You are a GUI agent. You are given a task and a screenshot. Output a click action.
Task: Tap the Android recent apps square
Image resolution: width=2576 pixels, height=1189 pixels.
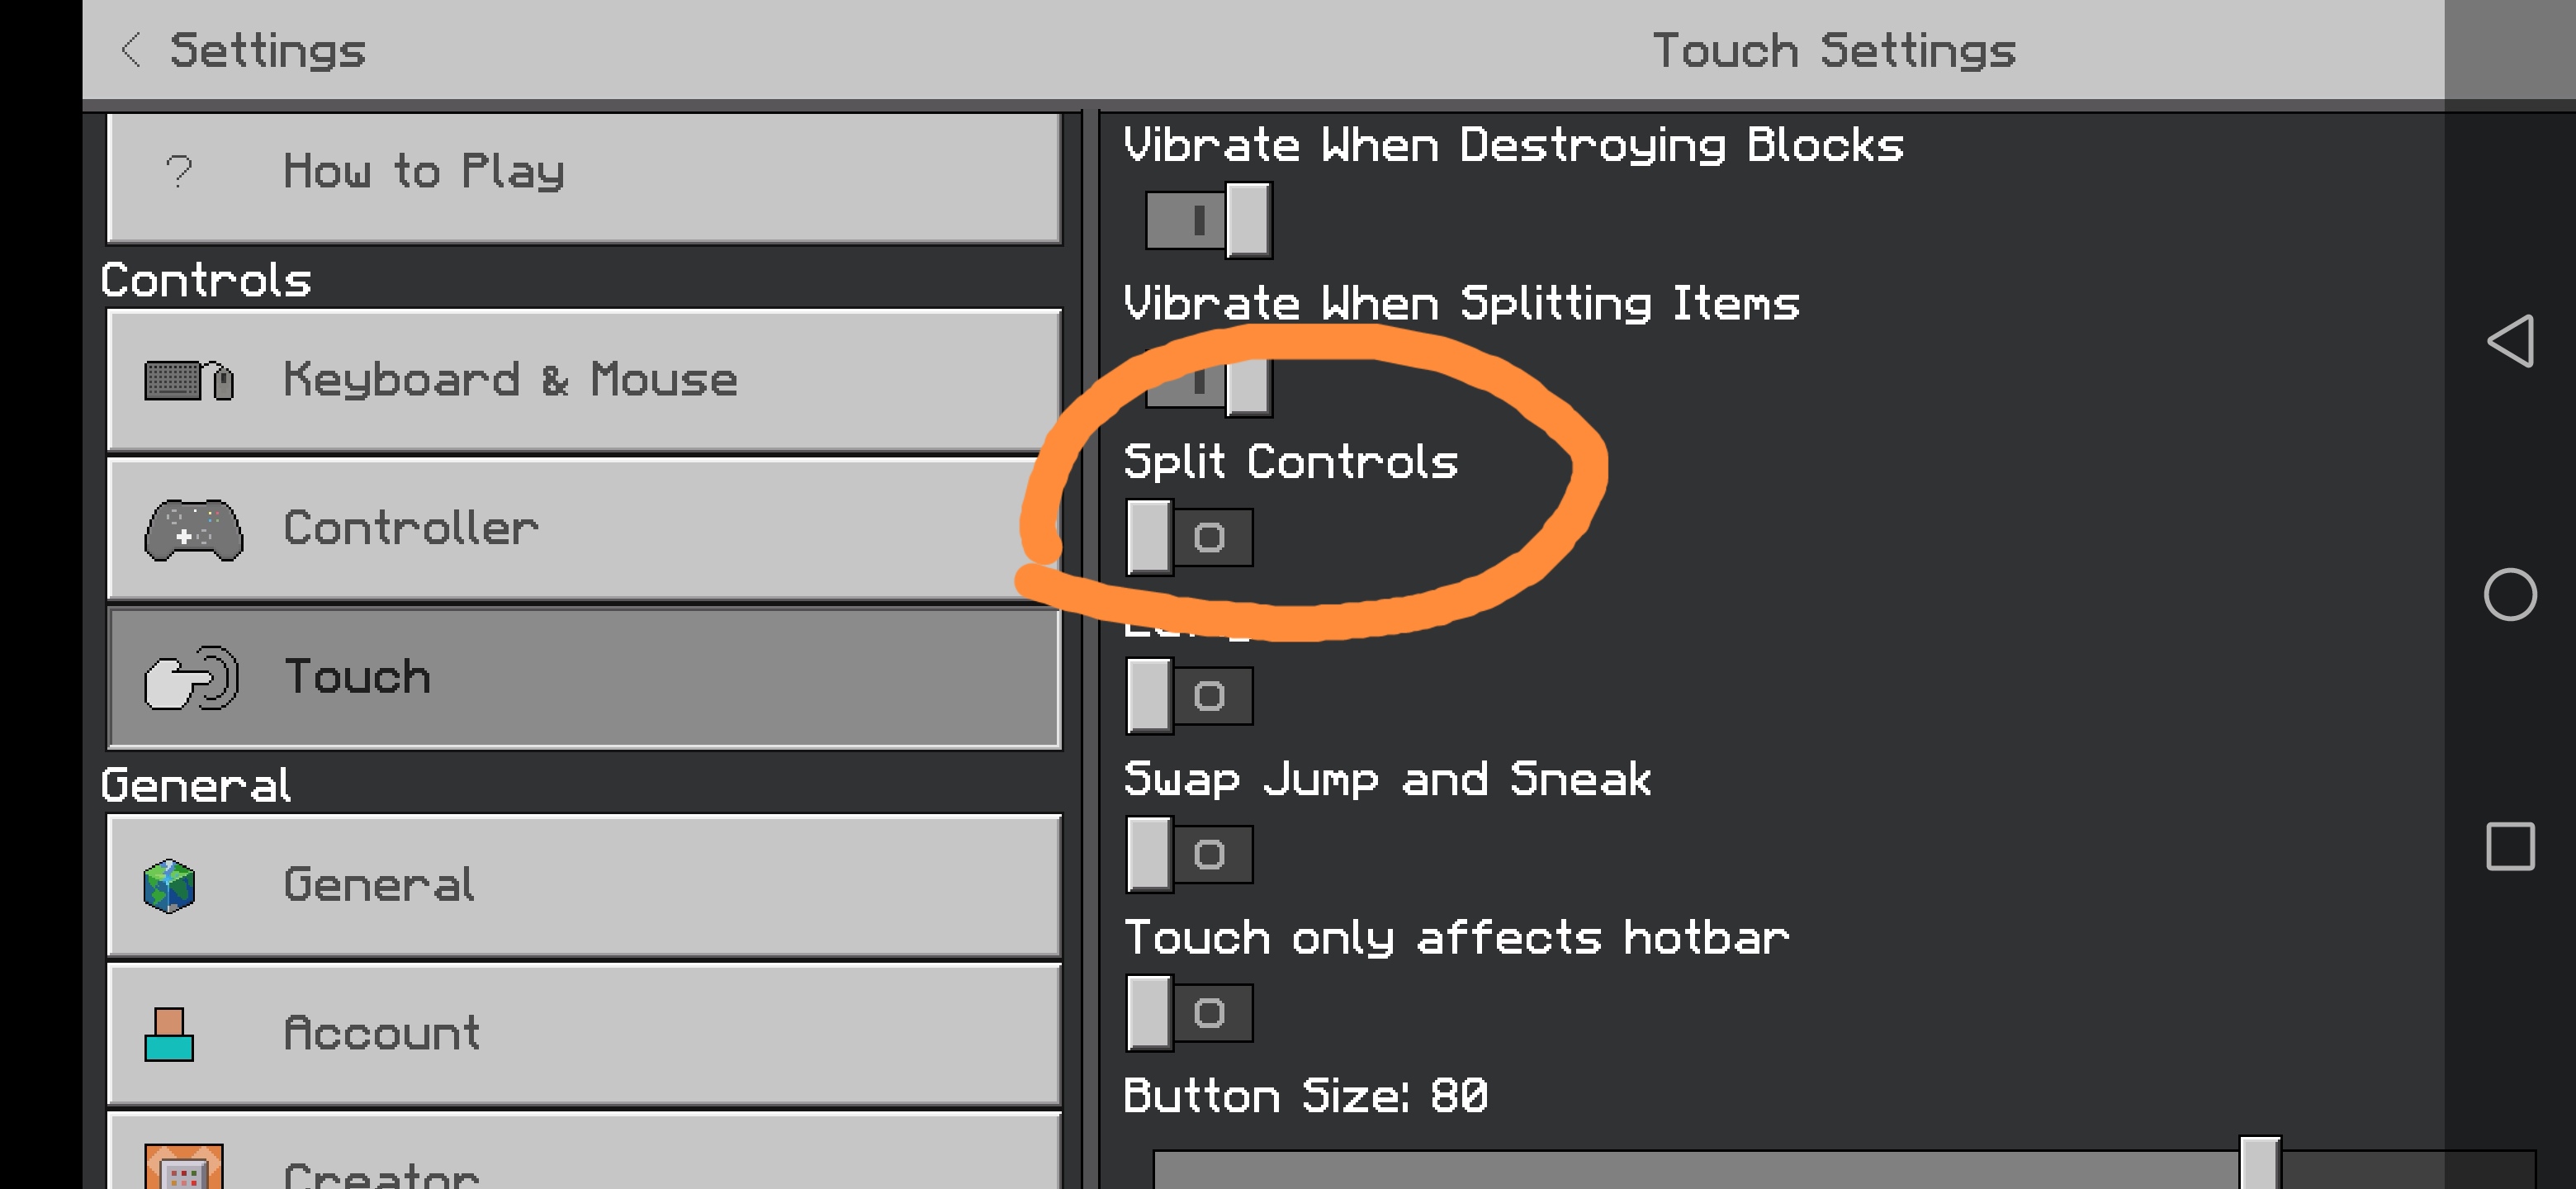(x=2510, y=847)
